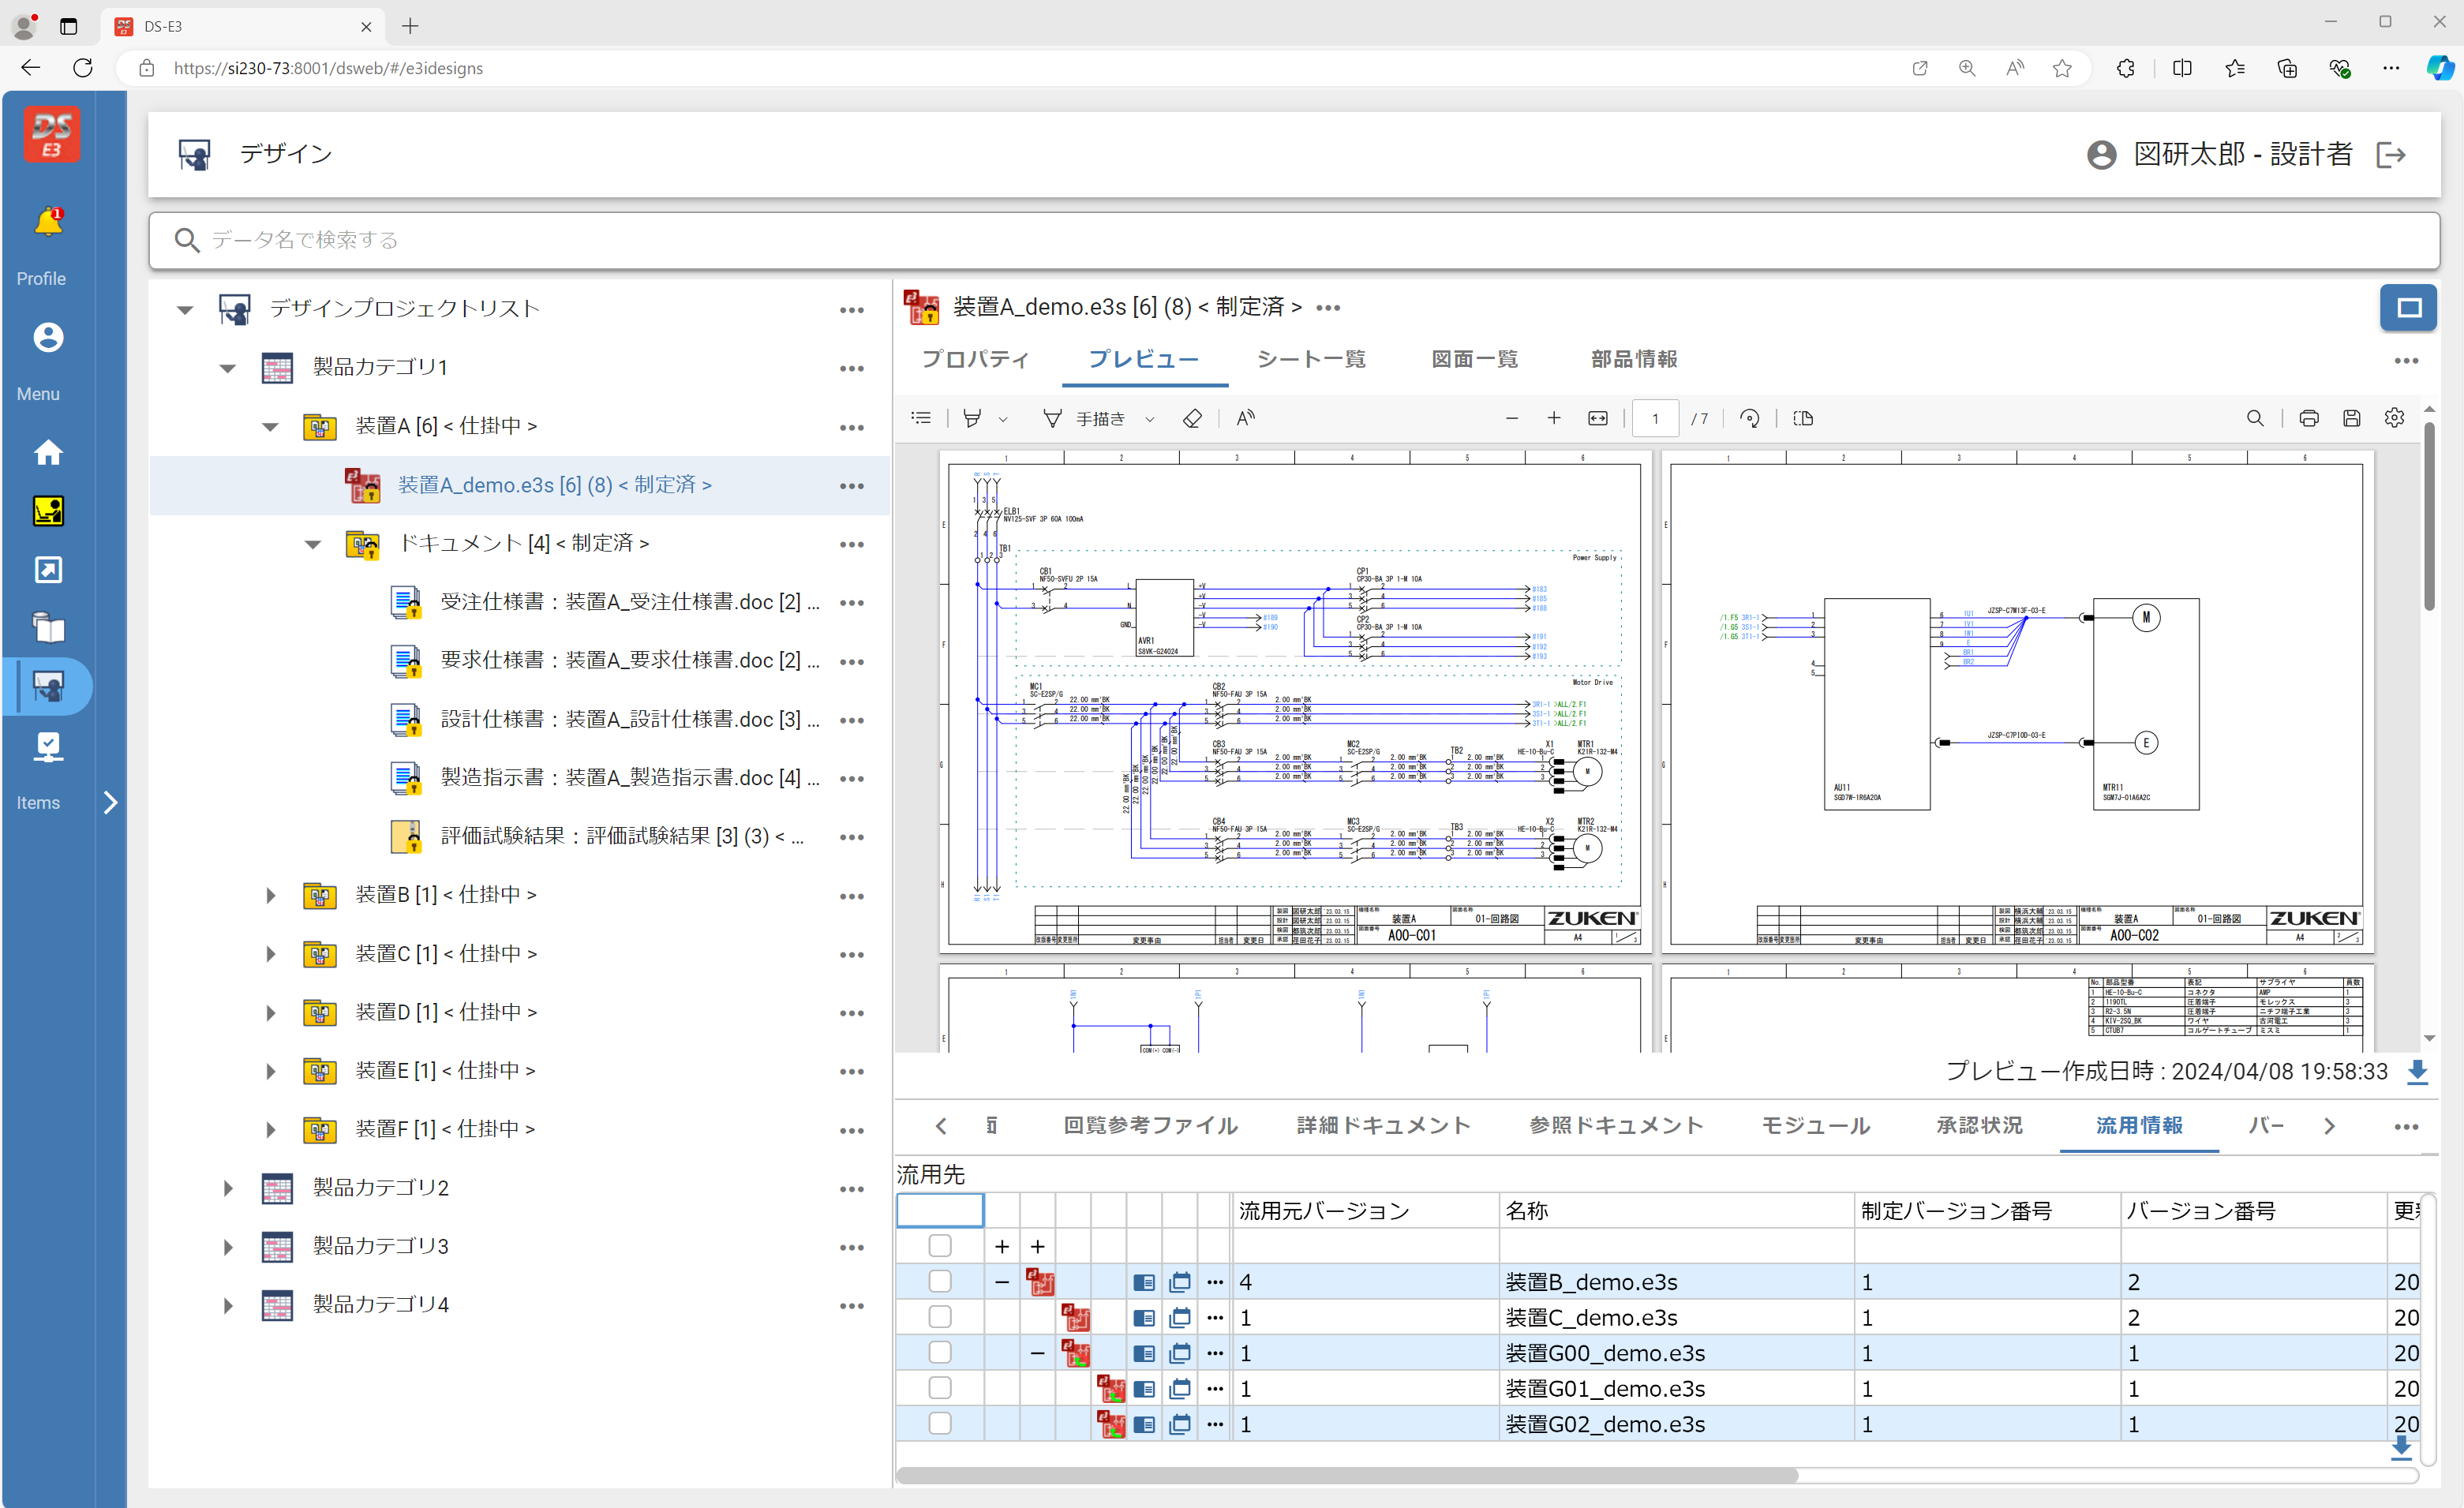
Task: Click the browser refresh button
Action: (83, 68)
